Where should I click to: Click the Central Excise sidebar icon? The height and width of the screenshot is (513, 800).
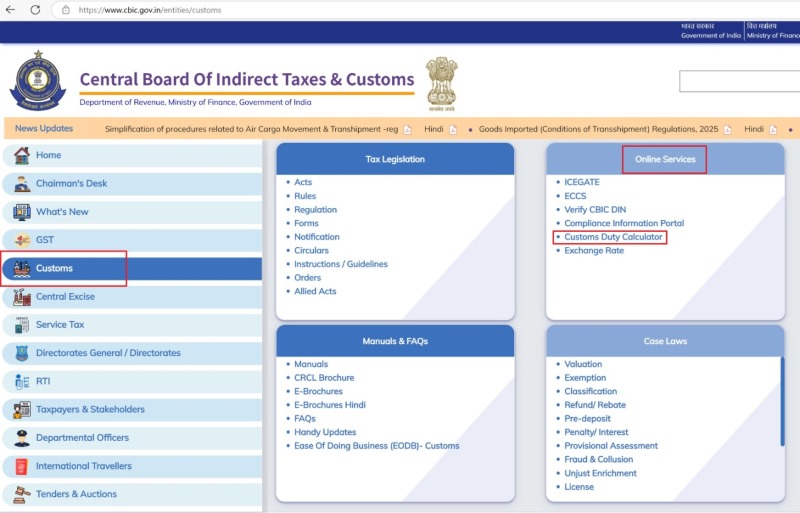point(21,297)
